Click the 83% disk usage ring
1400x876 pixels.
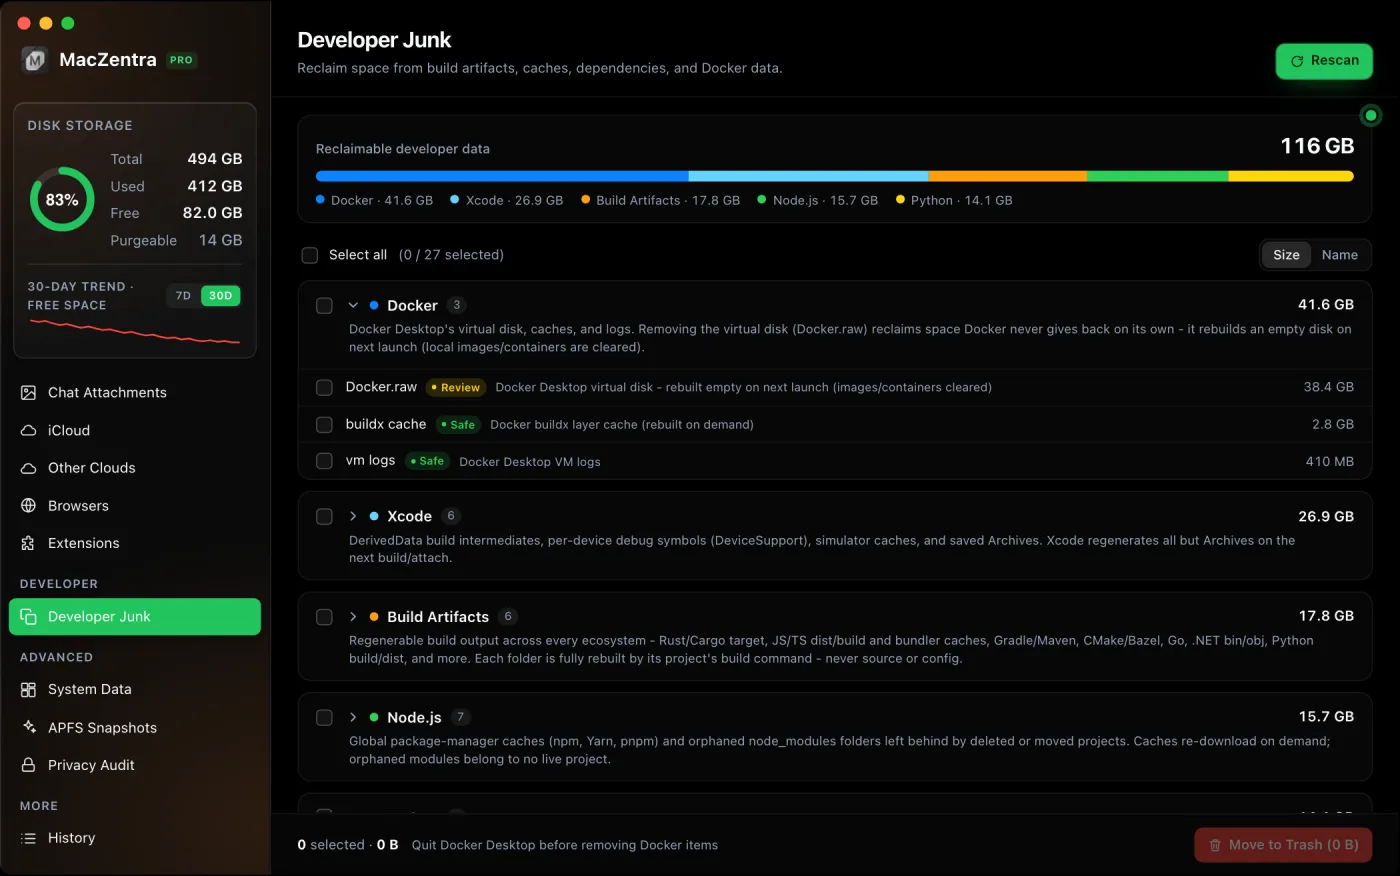coord(62,199)
